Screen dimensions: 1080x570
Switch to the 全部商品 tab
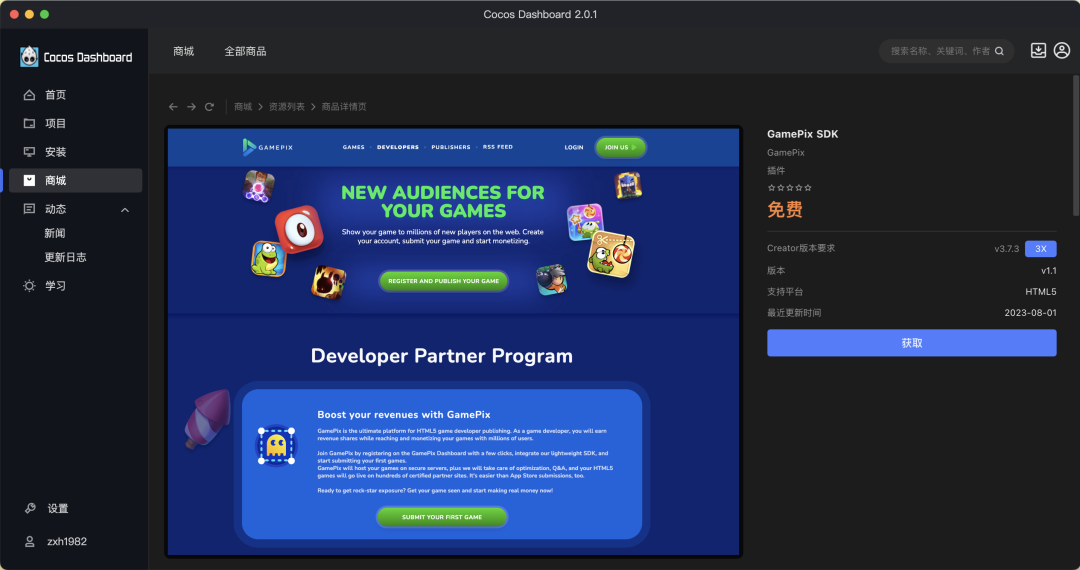coord(245,51)
